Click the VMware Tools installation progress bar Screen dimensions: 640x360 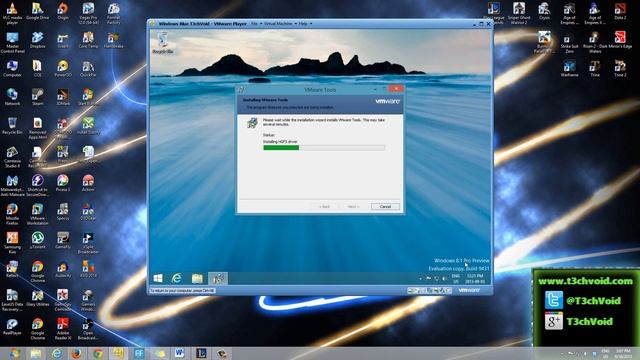(x=324, y=148)
